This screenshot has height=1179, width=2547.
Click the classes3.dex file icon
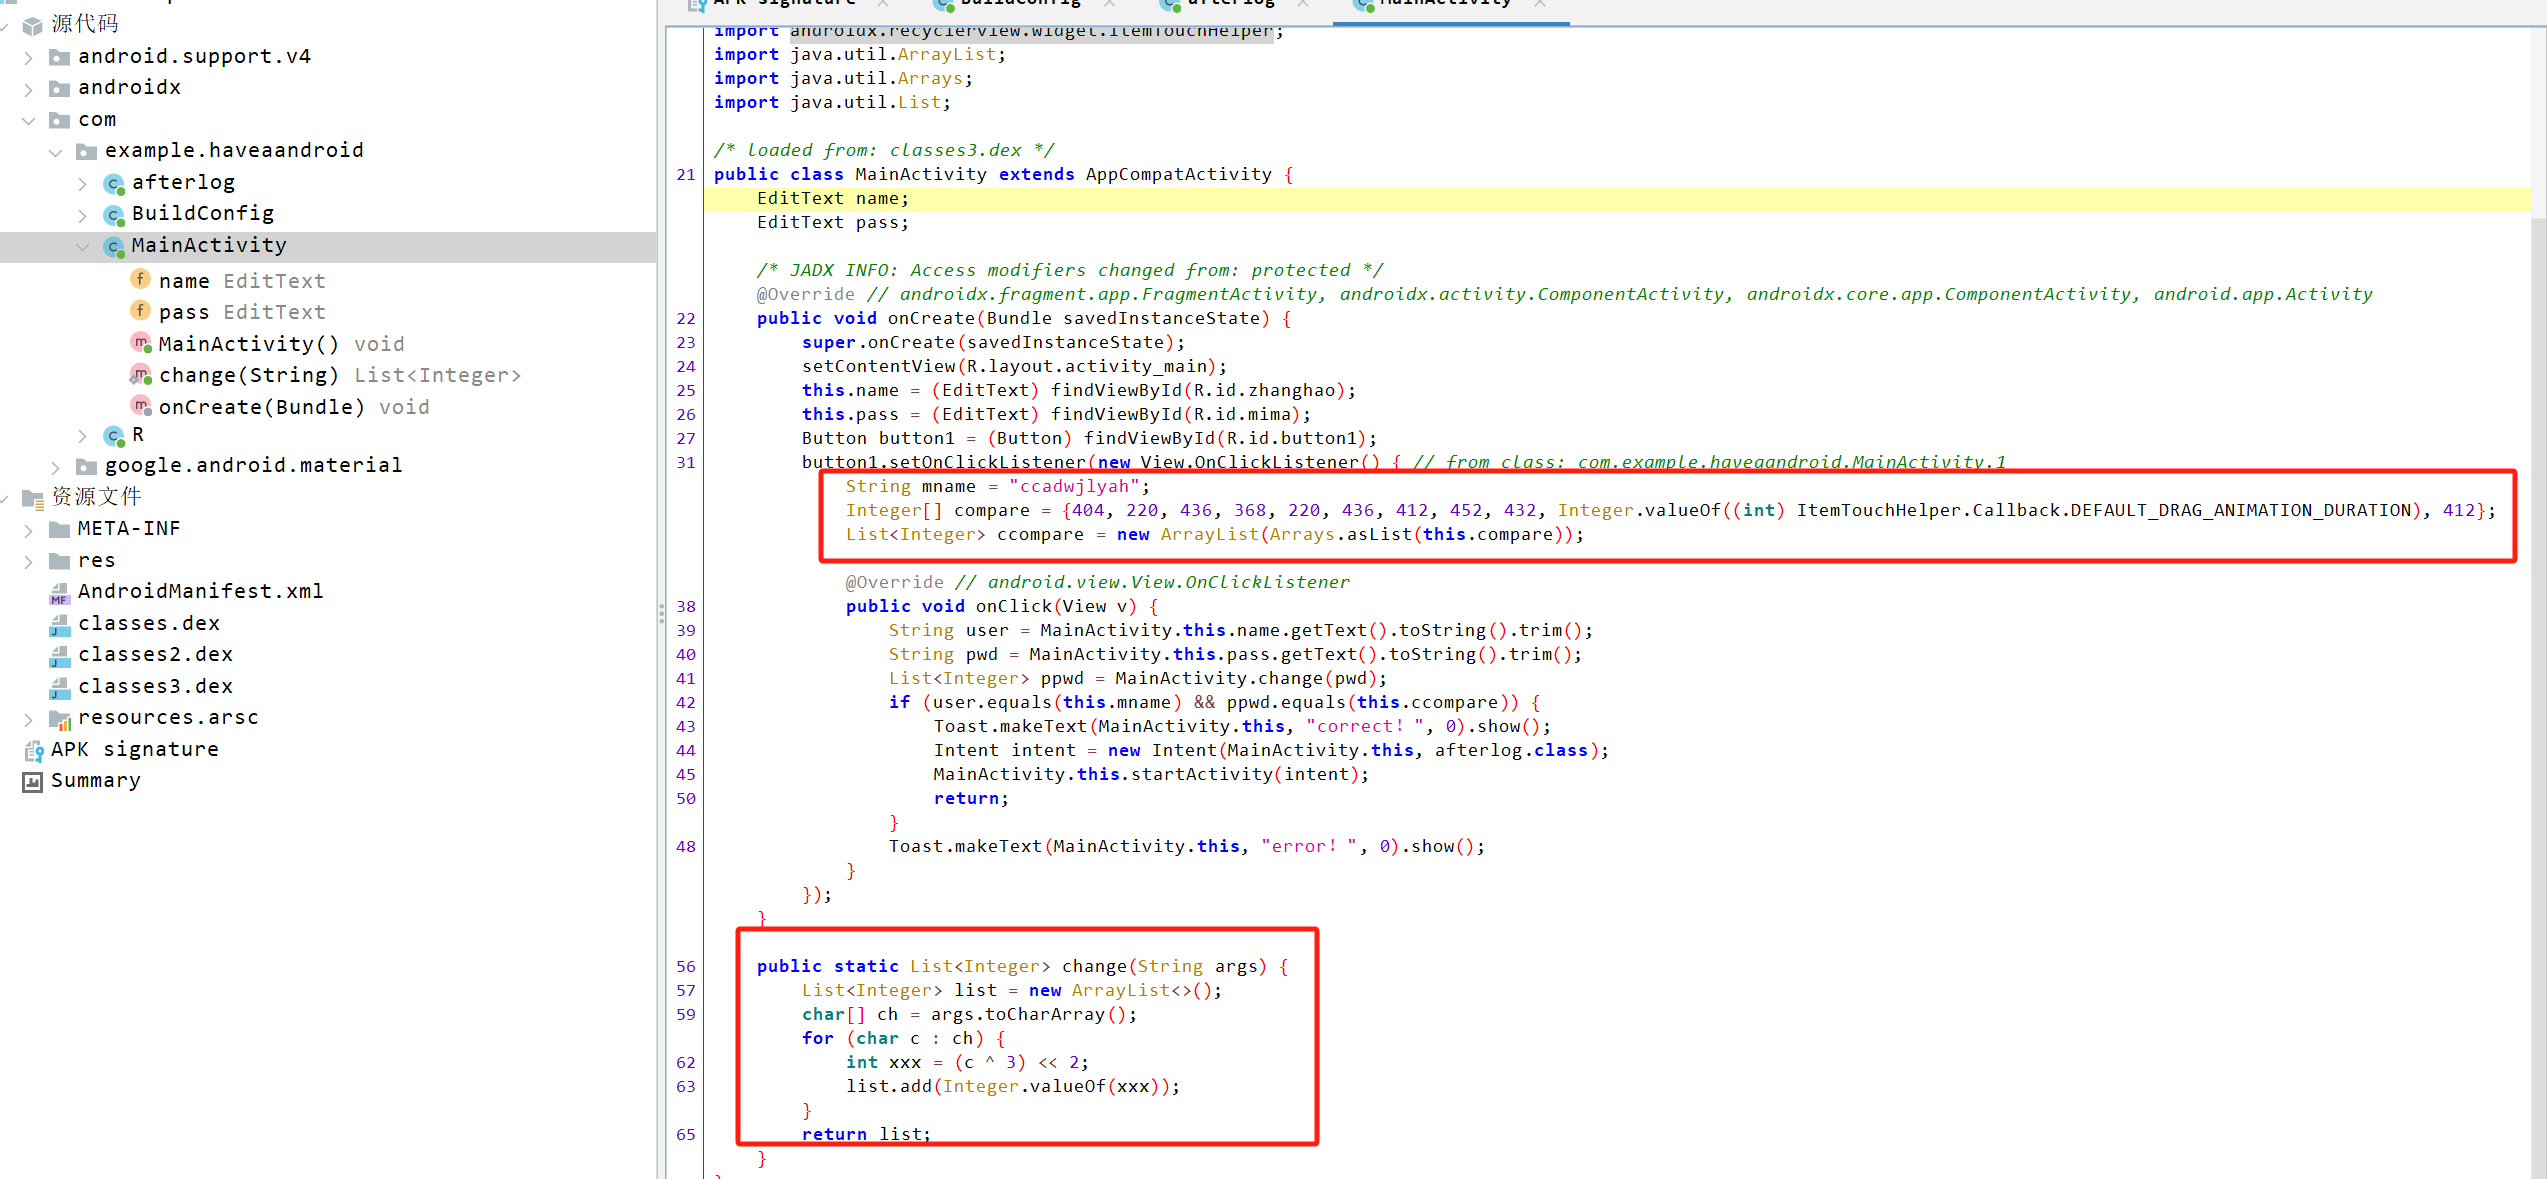click(x=60, y=687)
